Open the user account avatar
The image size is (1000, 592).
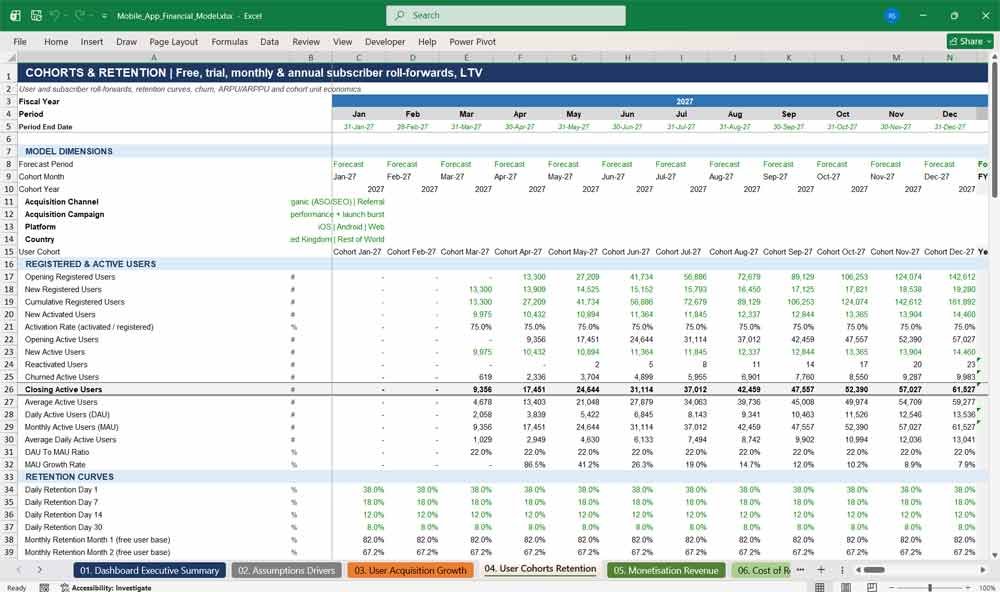[x=892, y=16]
